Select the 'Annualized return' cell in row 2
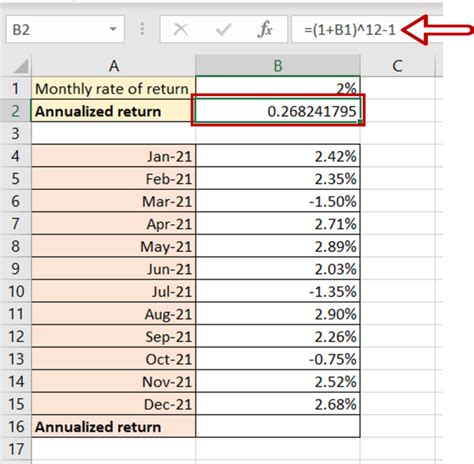The image size is (474, 464). click(113, 111)
